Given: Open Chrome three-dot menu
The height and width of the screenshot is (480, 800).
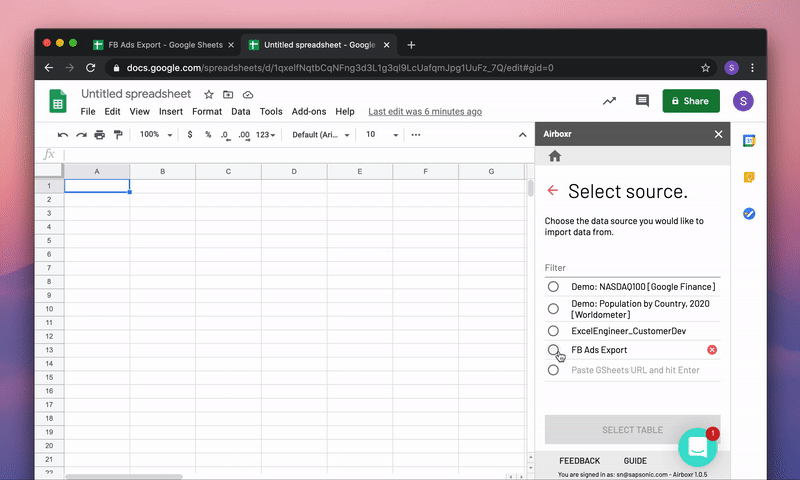Looking at the screenshot, I should tap(752, 68).
